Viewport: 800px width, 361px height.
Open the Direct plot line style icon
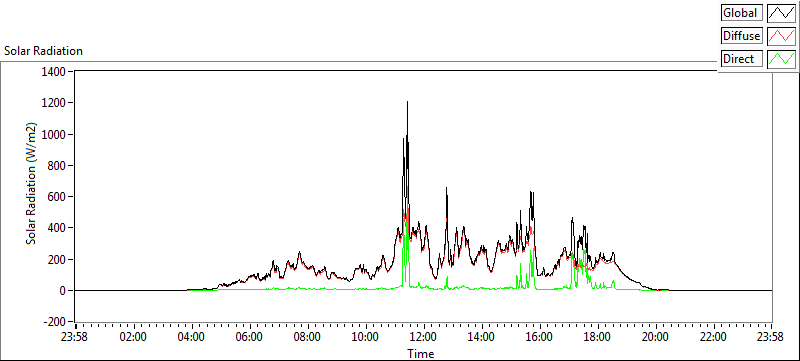click(781, 59)
